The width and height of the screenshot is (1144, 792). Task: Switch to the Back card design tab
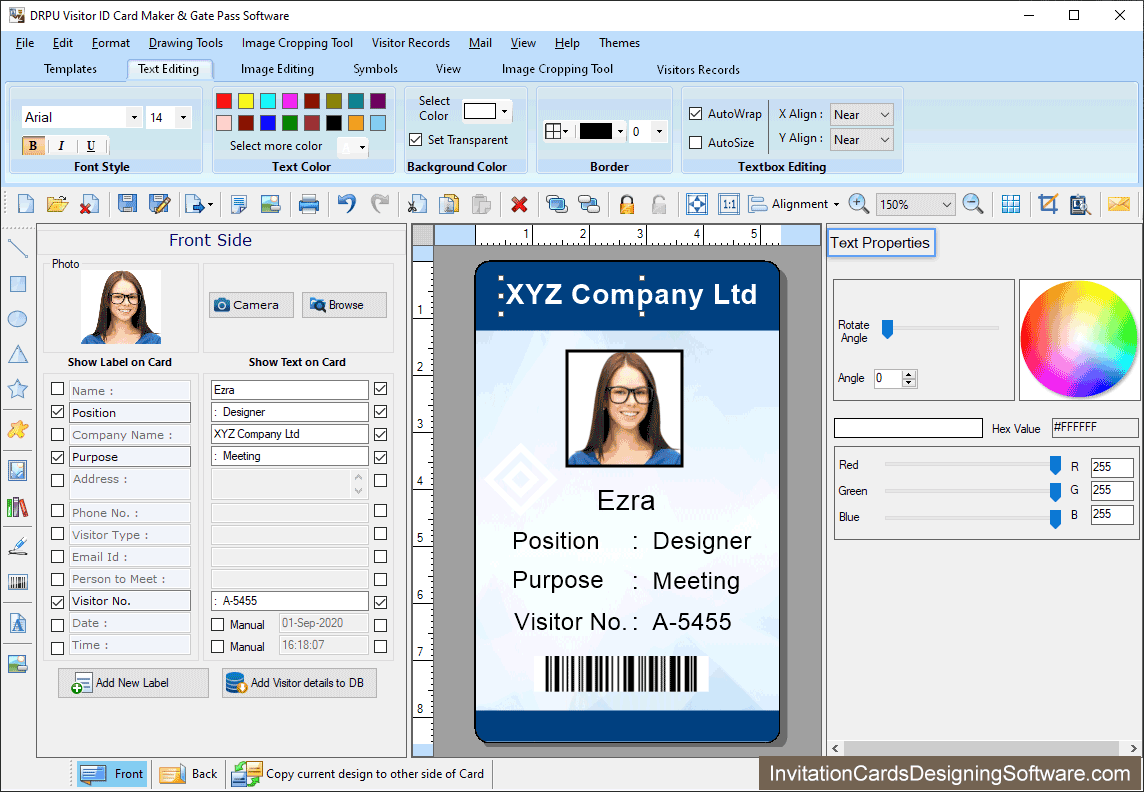(x=188, y=773)
